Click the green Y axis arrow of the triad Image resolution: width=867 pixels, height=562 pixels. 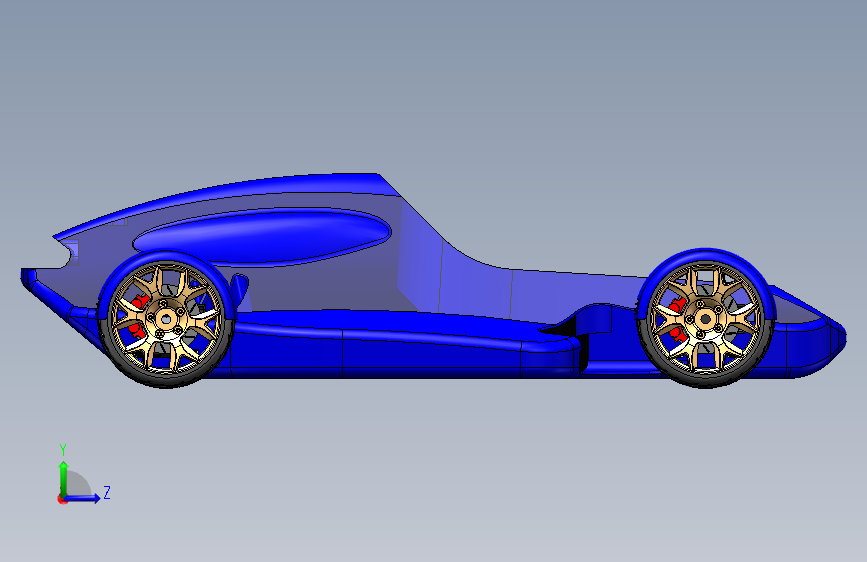[64, 479]
